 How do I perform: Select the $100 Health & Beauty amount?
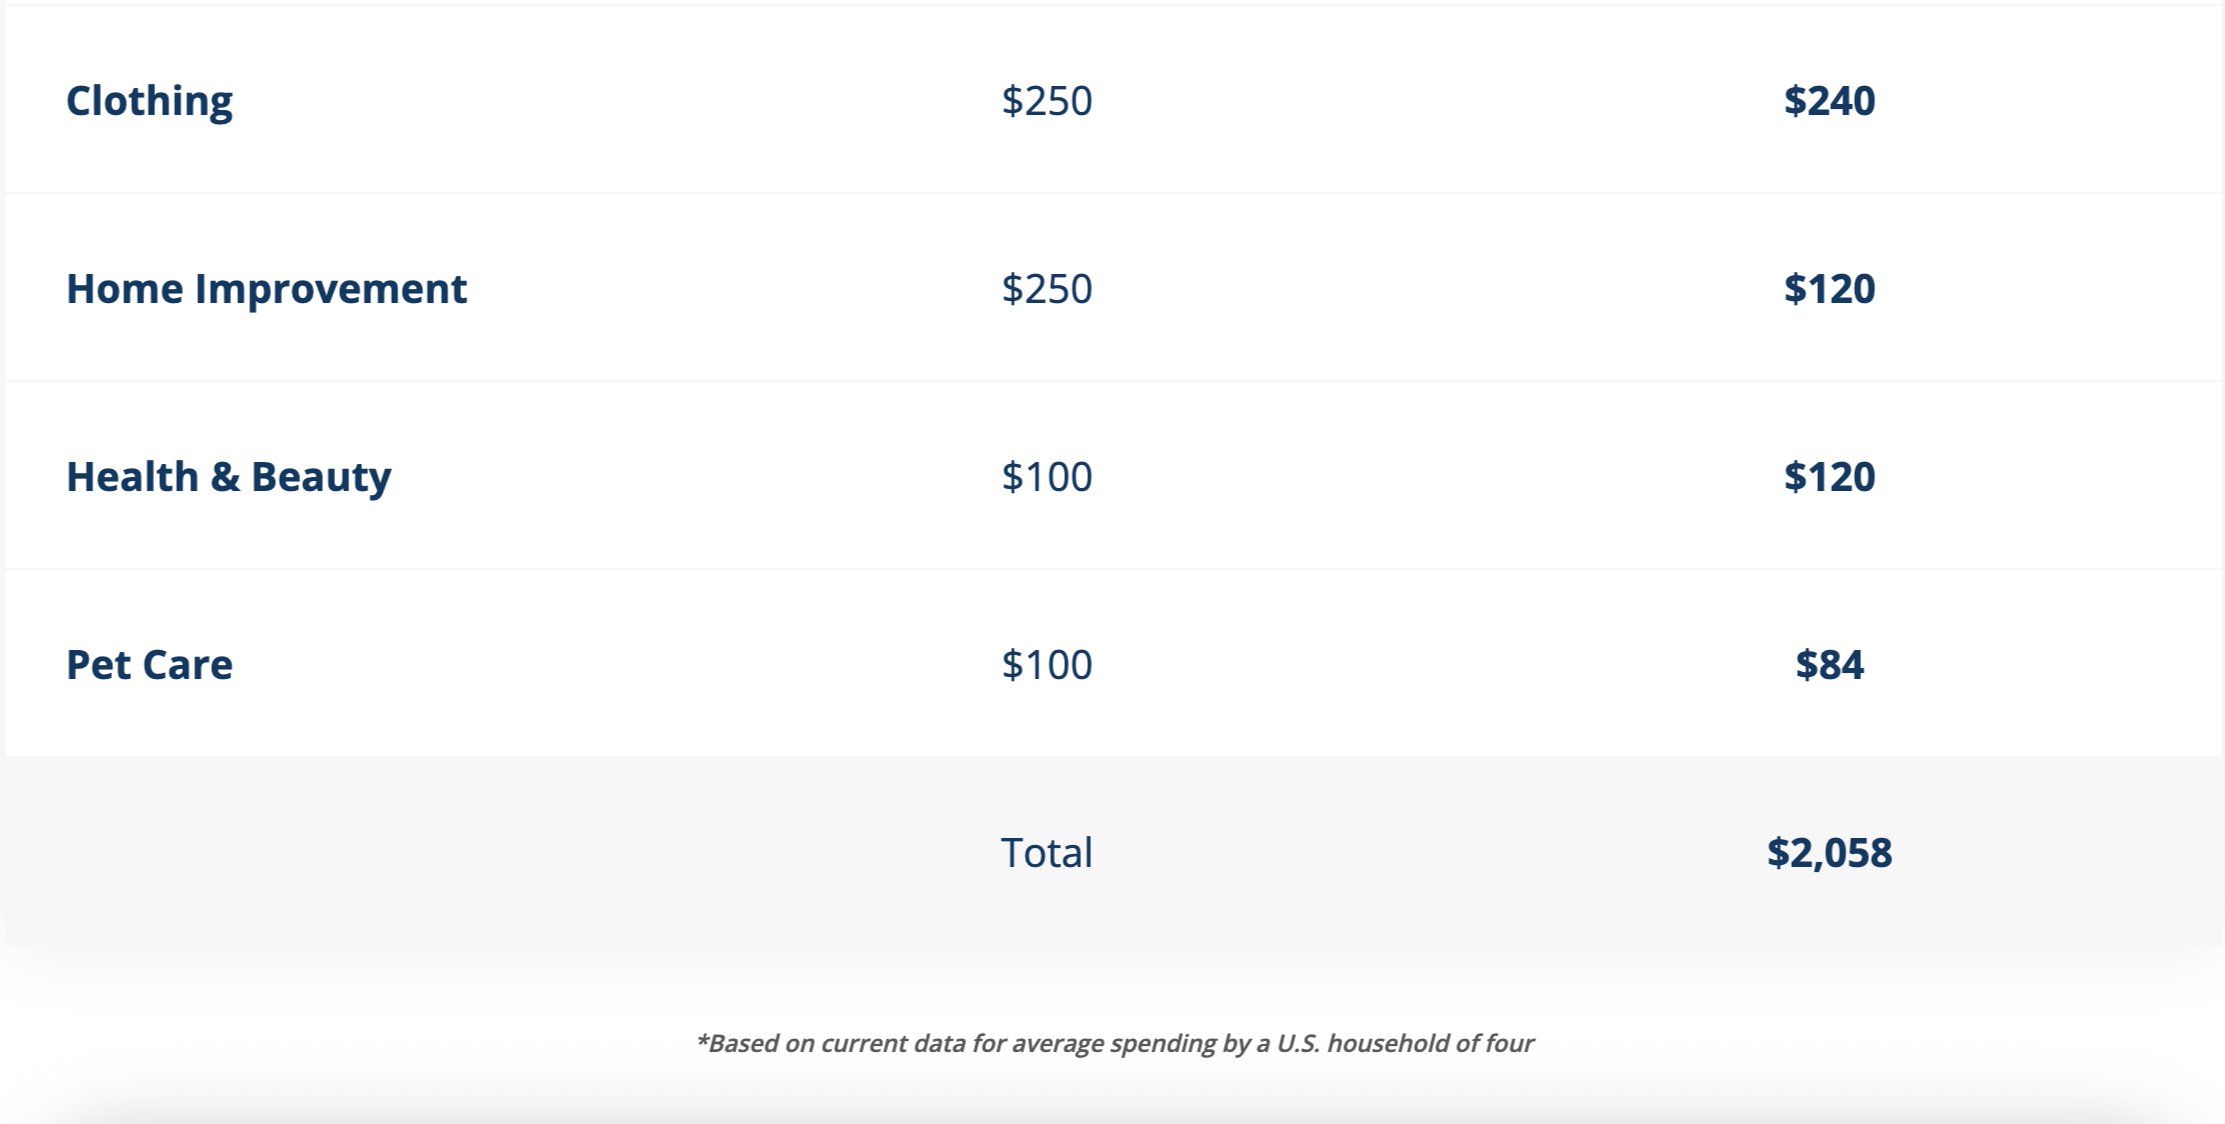click(1047, 477)
